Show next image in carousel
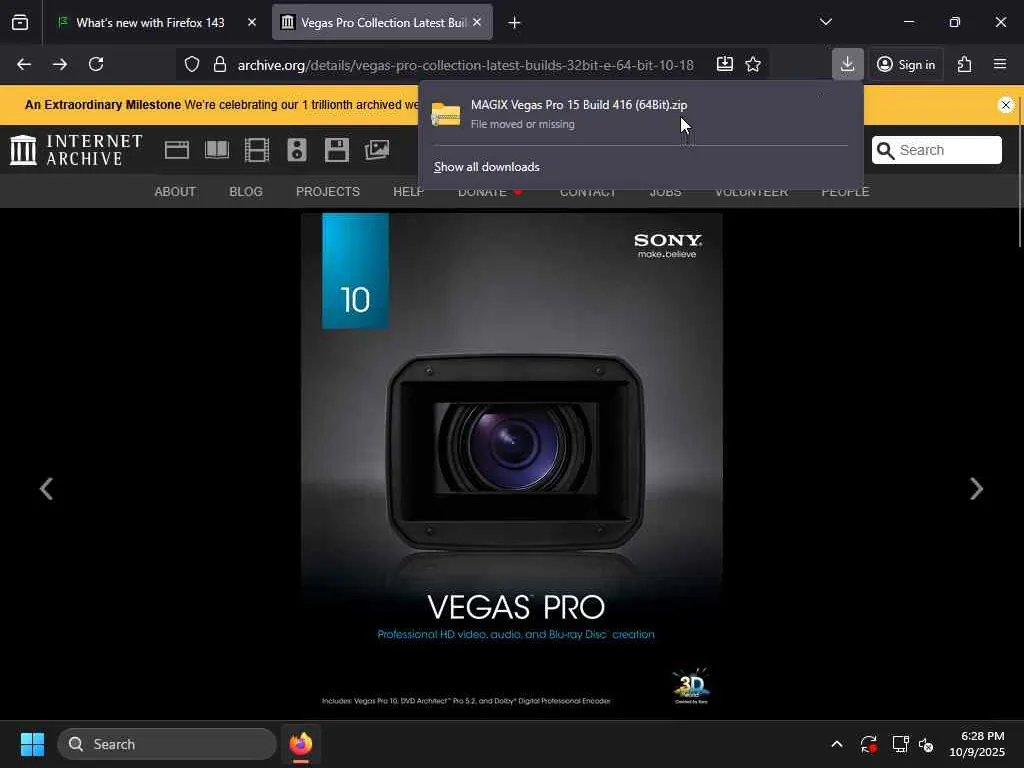The image size is (1024, 768). click(x=976, y=488)
